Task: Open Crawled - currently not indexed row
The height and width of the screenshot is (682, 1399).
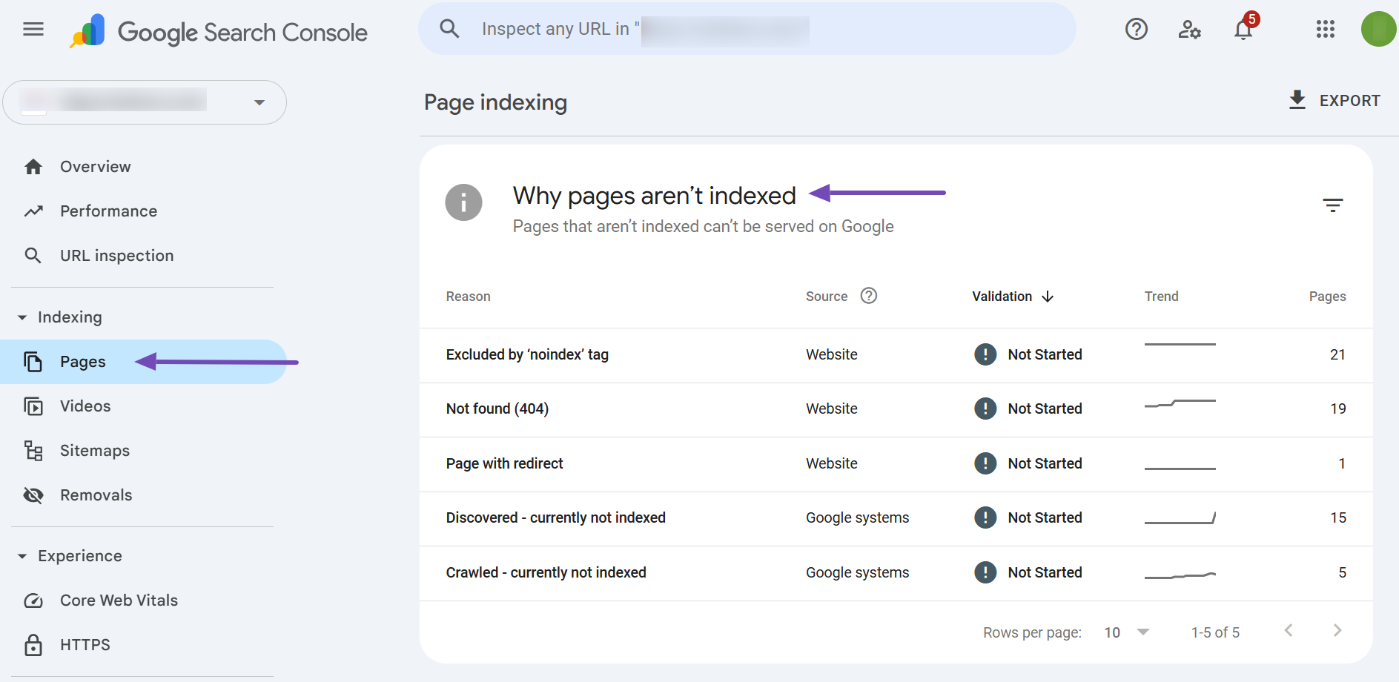Action: [x=896, y=573]
